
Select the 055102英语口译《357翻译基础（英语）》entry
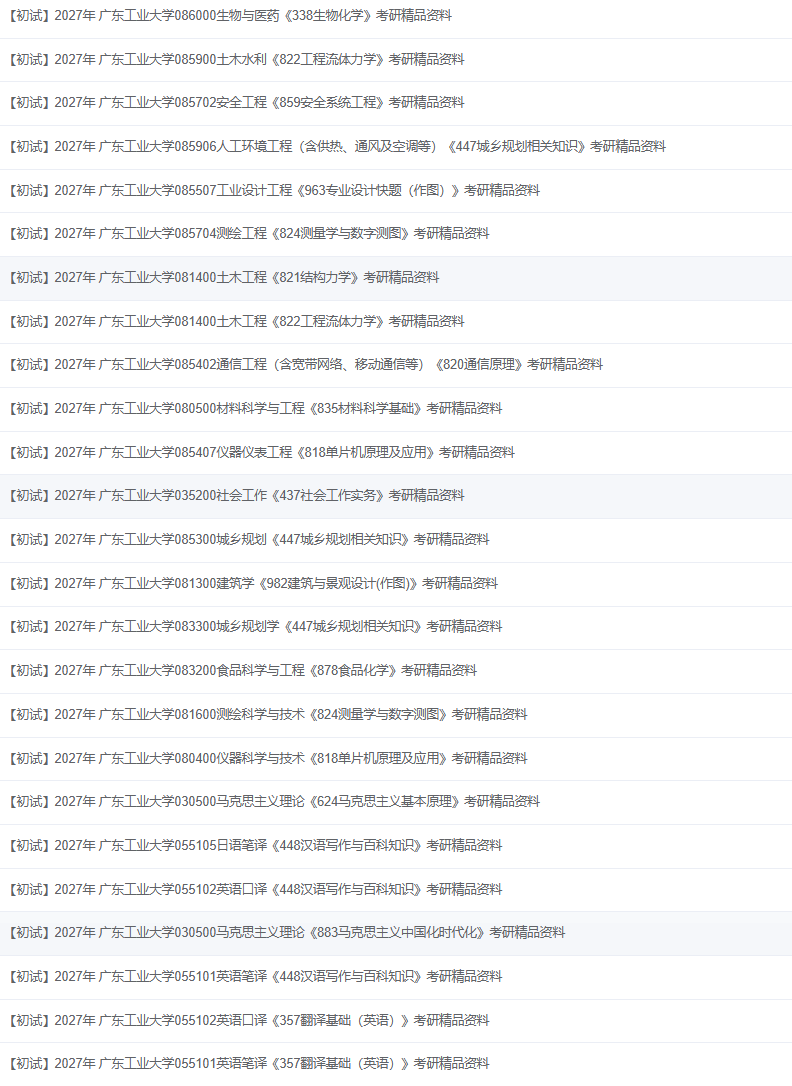click(249, 1020)
